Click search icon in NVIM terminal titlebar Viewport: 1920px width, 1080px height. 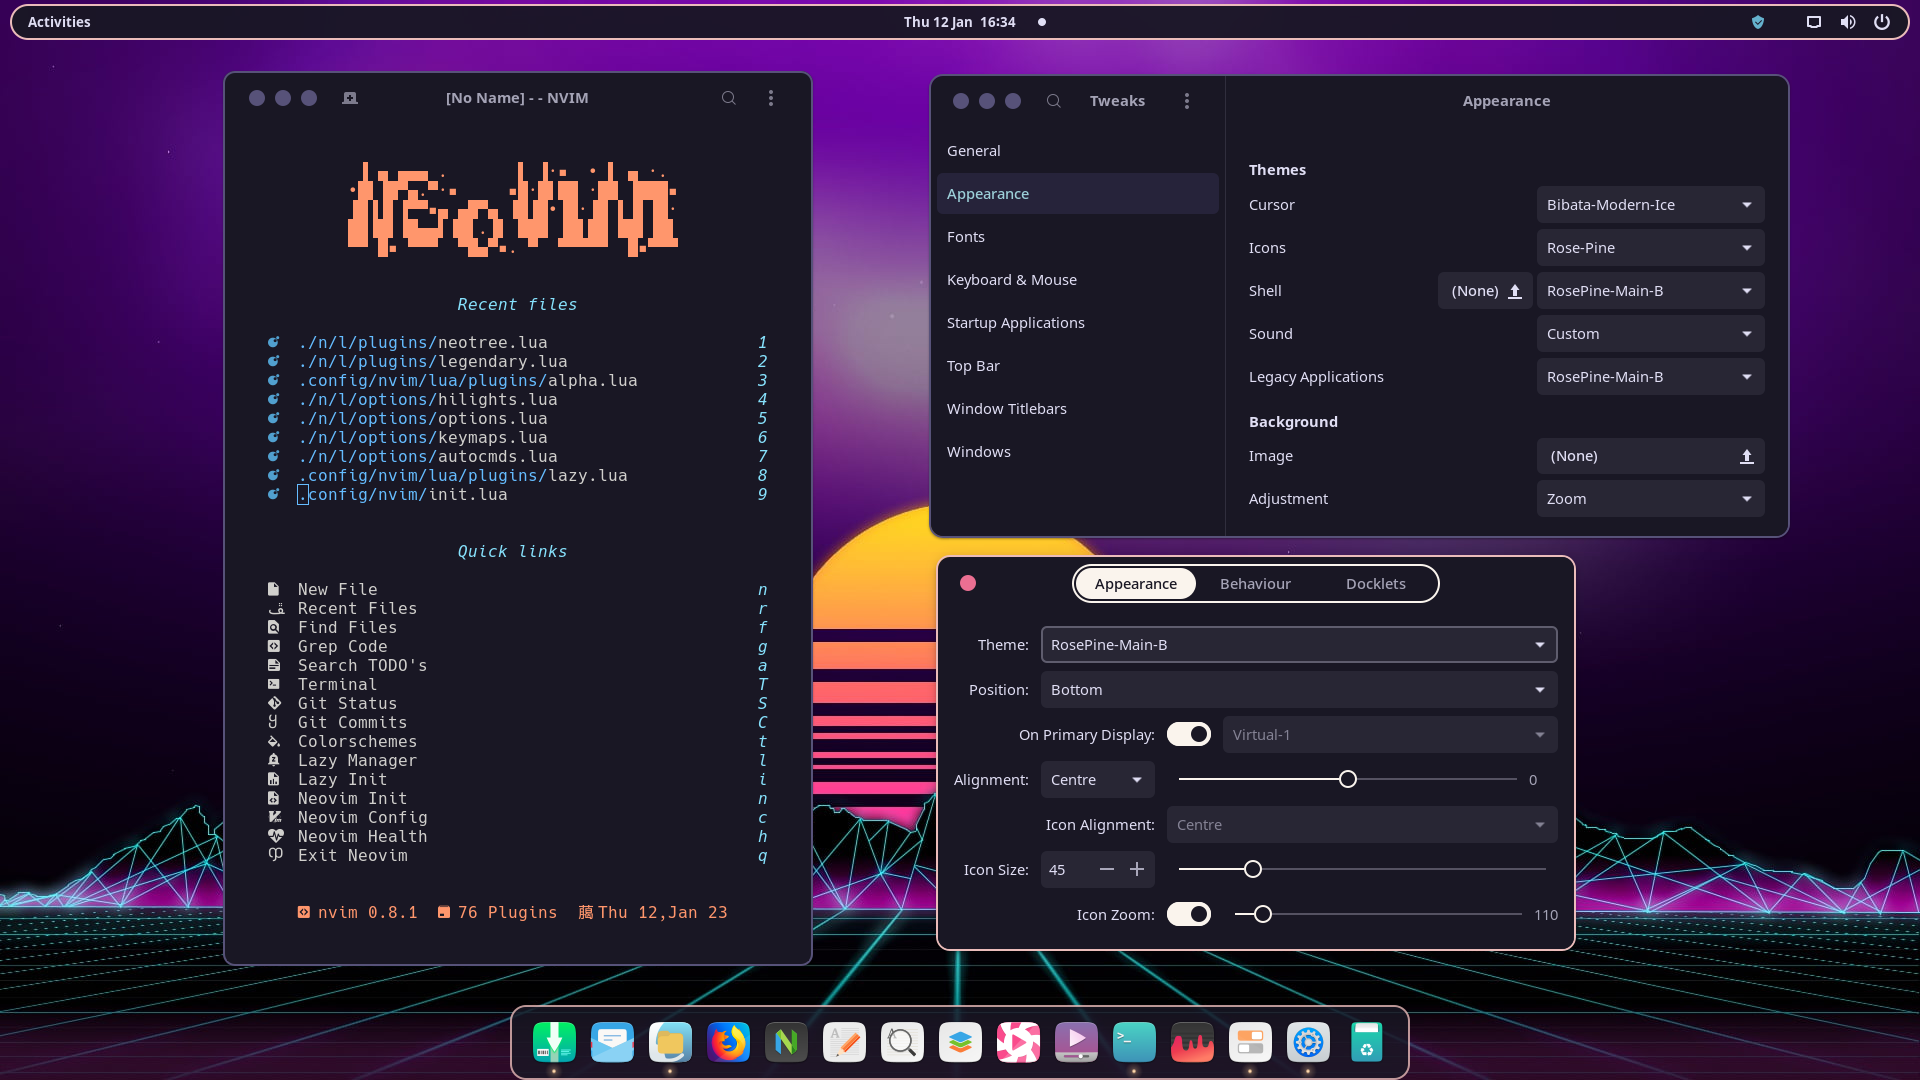pos(729,98)
